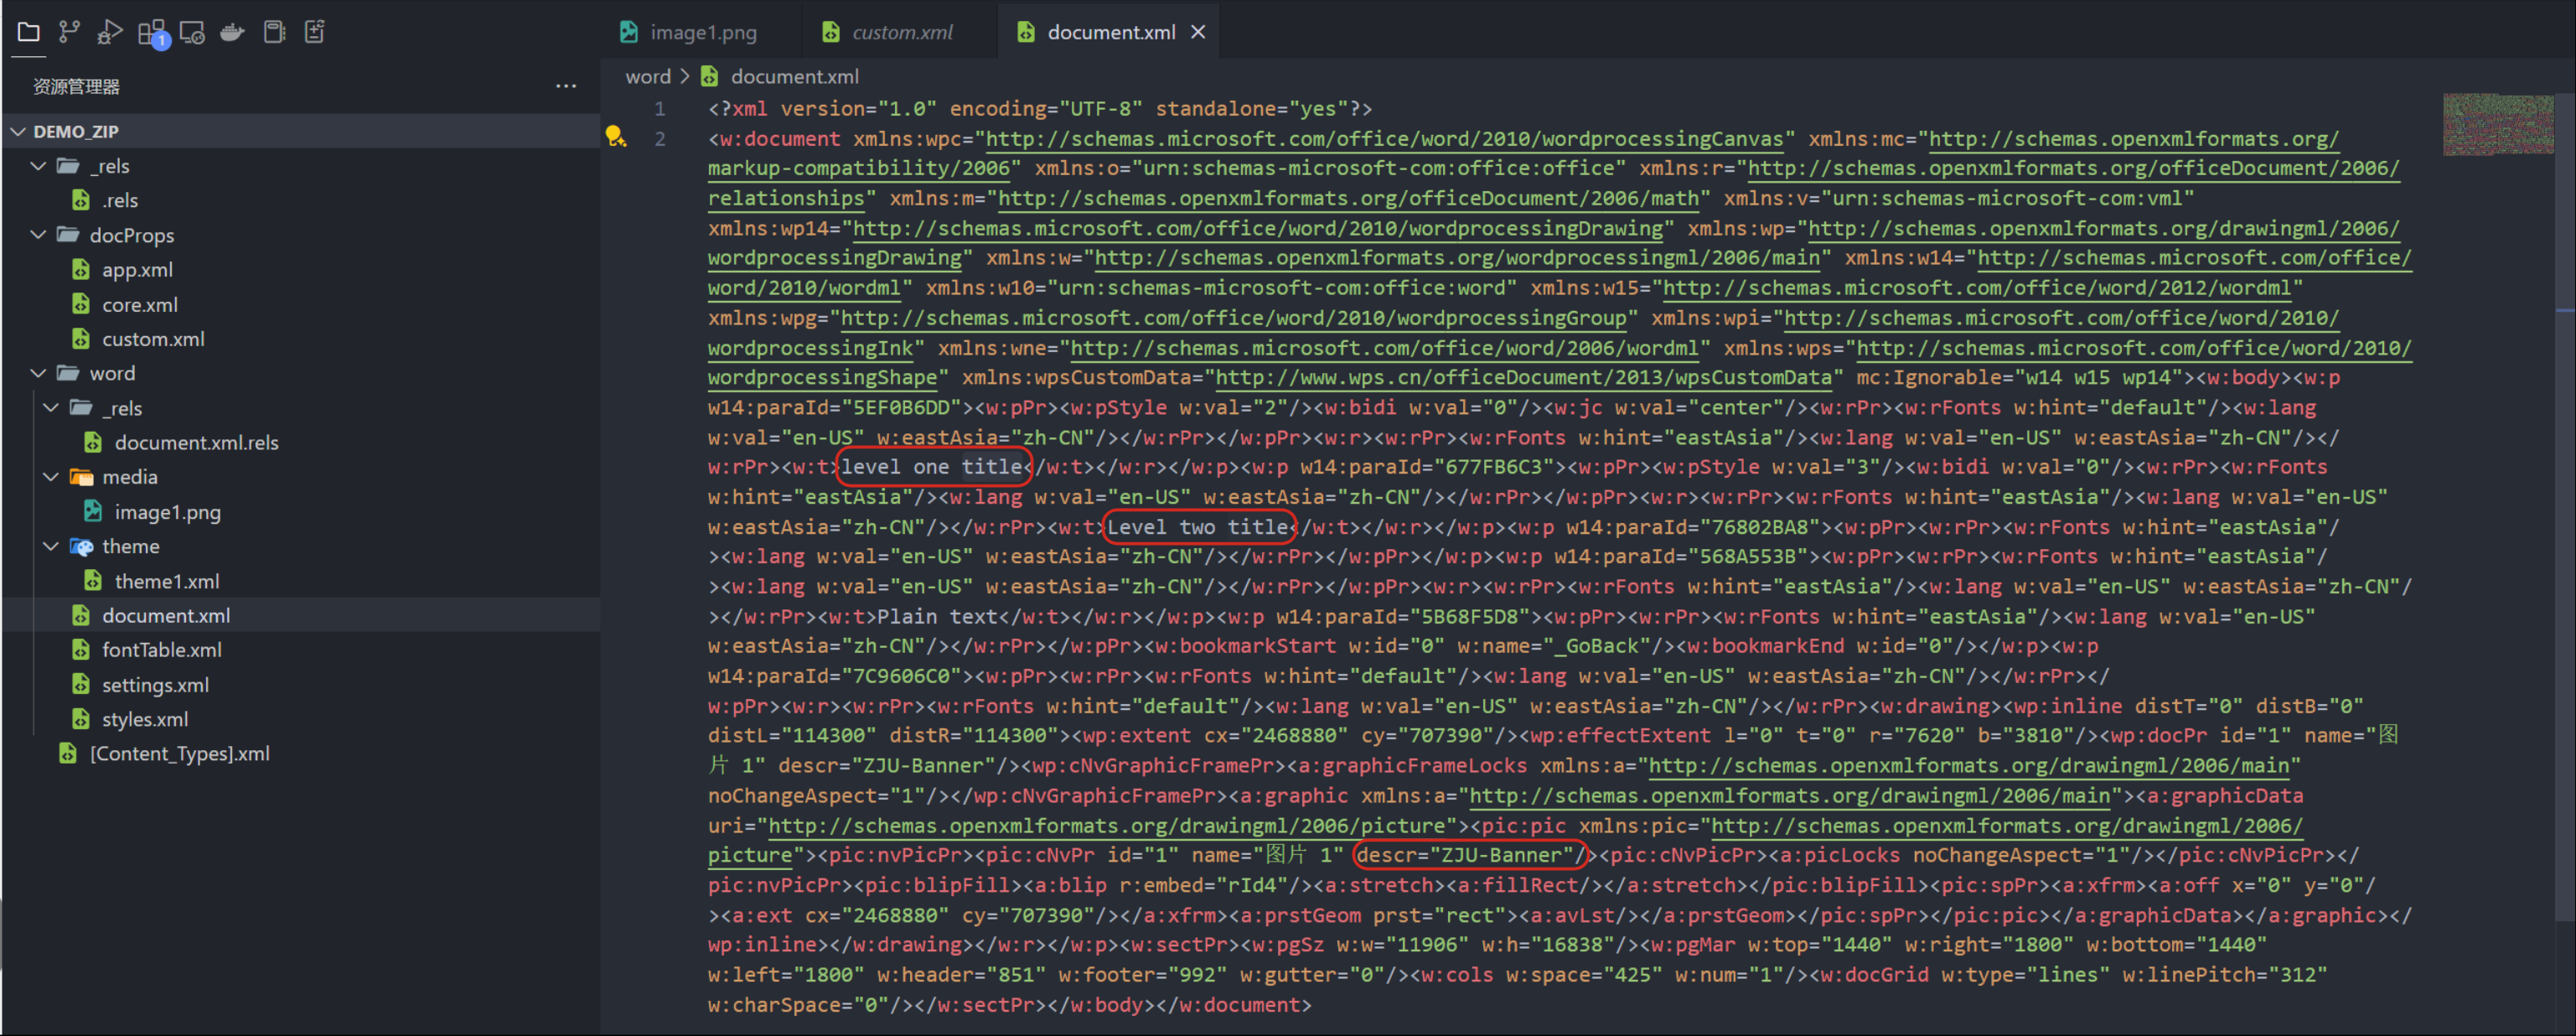The height and width of the screenshot is (1036, 2576).
Task: Click the lightbulb code action icon
Action: tap(616, 137)
